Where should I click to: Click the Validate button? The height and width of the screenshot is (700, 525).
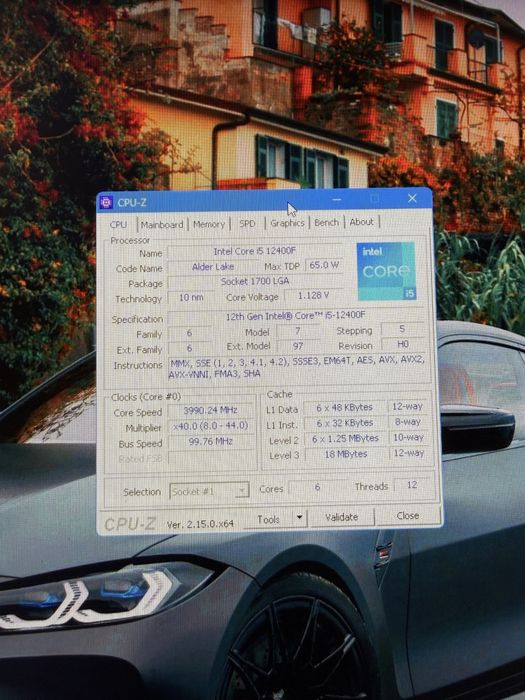(342, 517)
